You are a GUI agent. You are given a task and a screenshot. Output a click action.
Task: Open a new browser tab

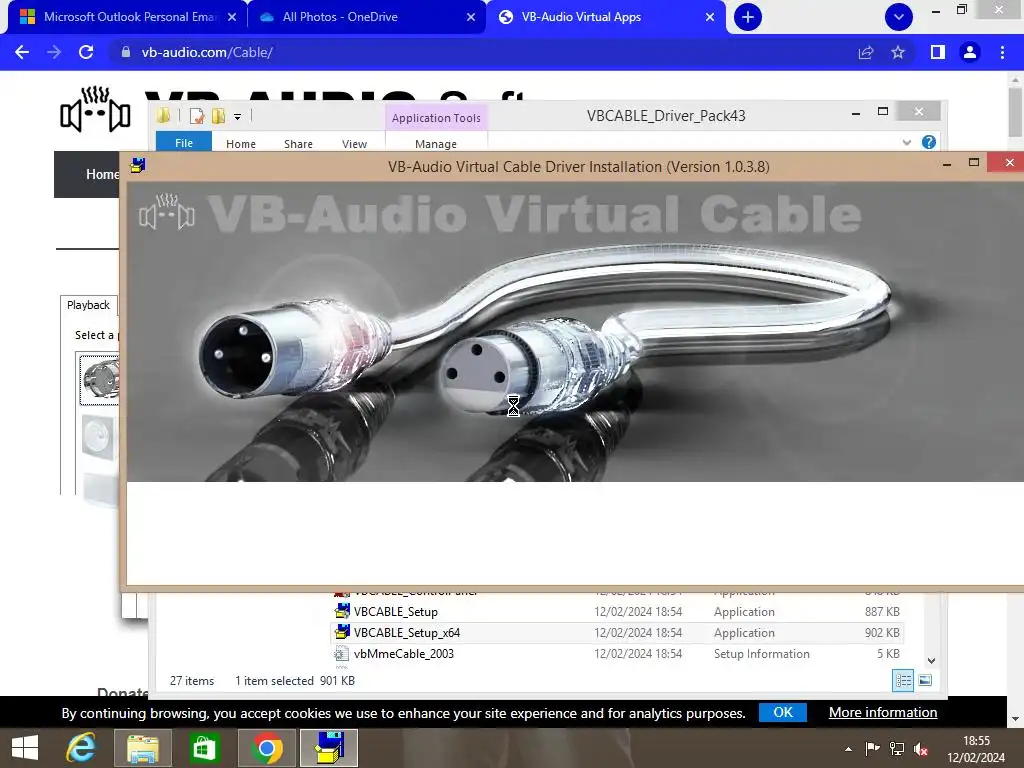click(748, 17)
